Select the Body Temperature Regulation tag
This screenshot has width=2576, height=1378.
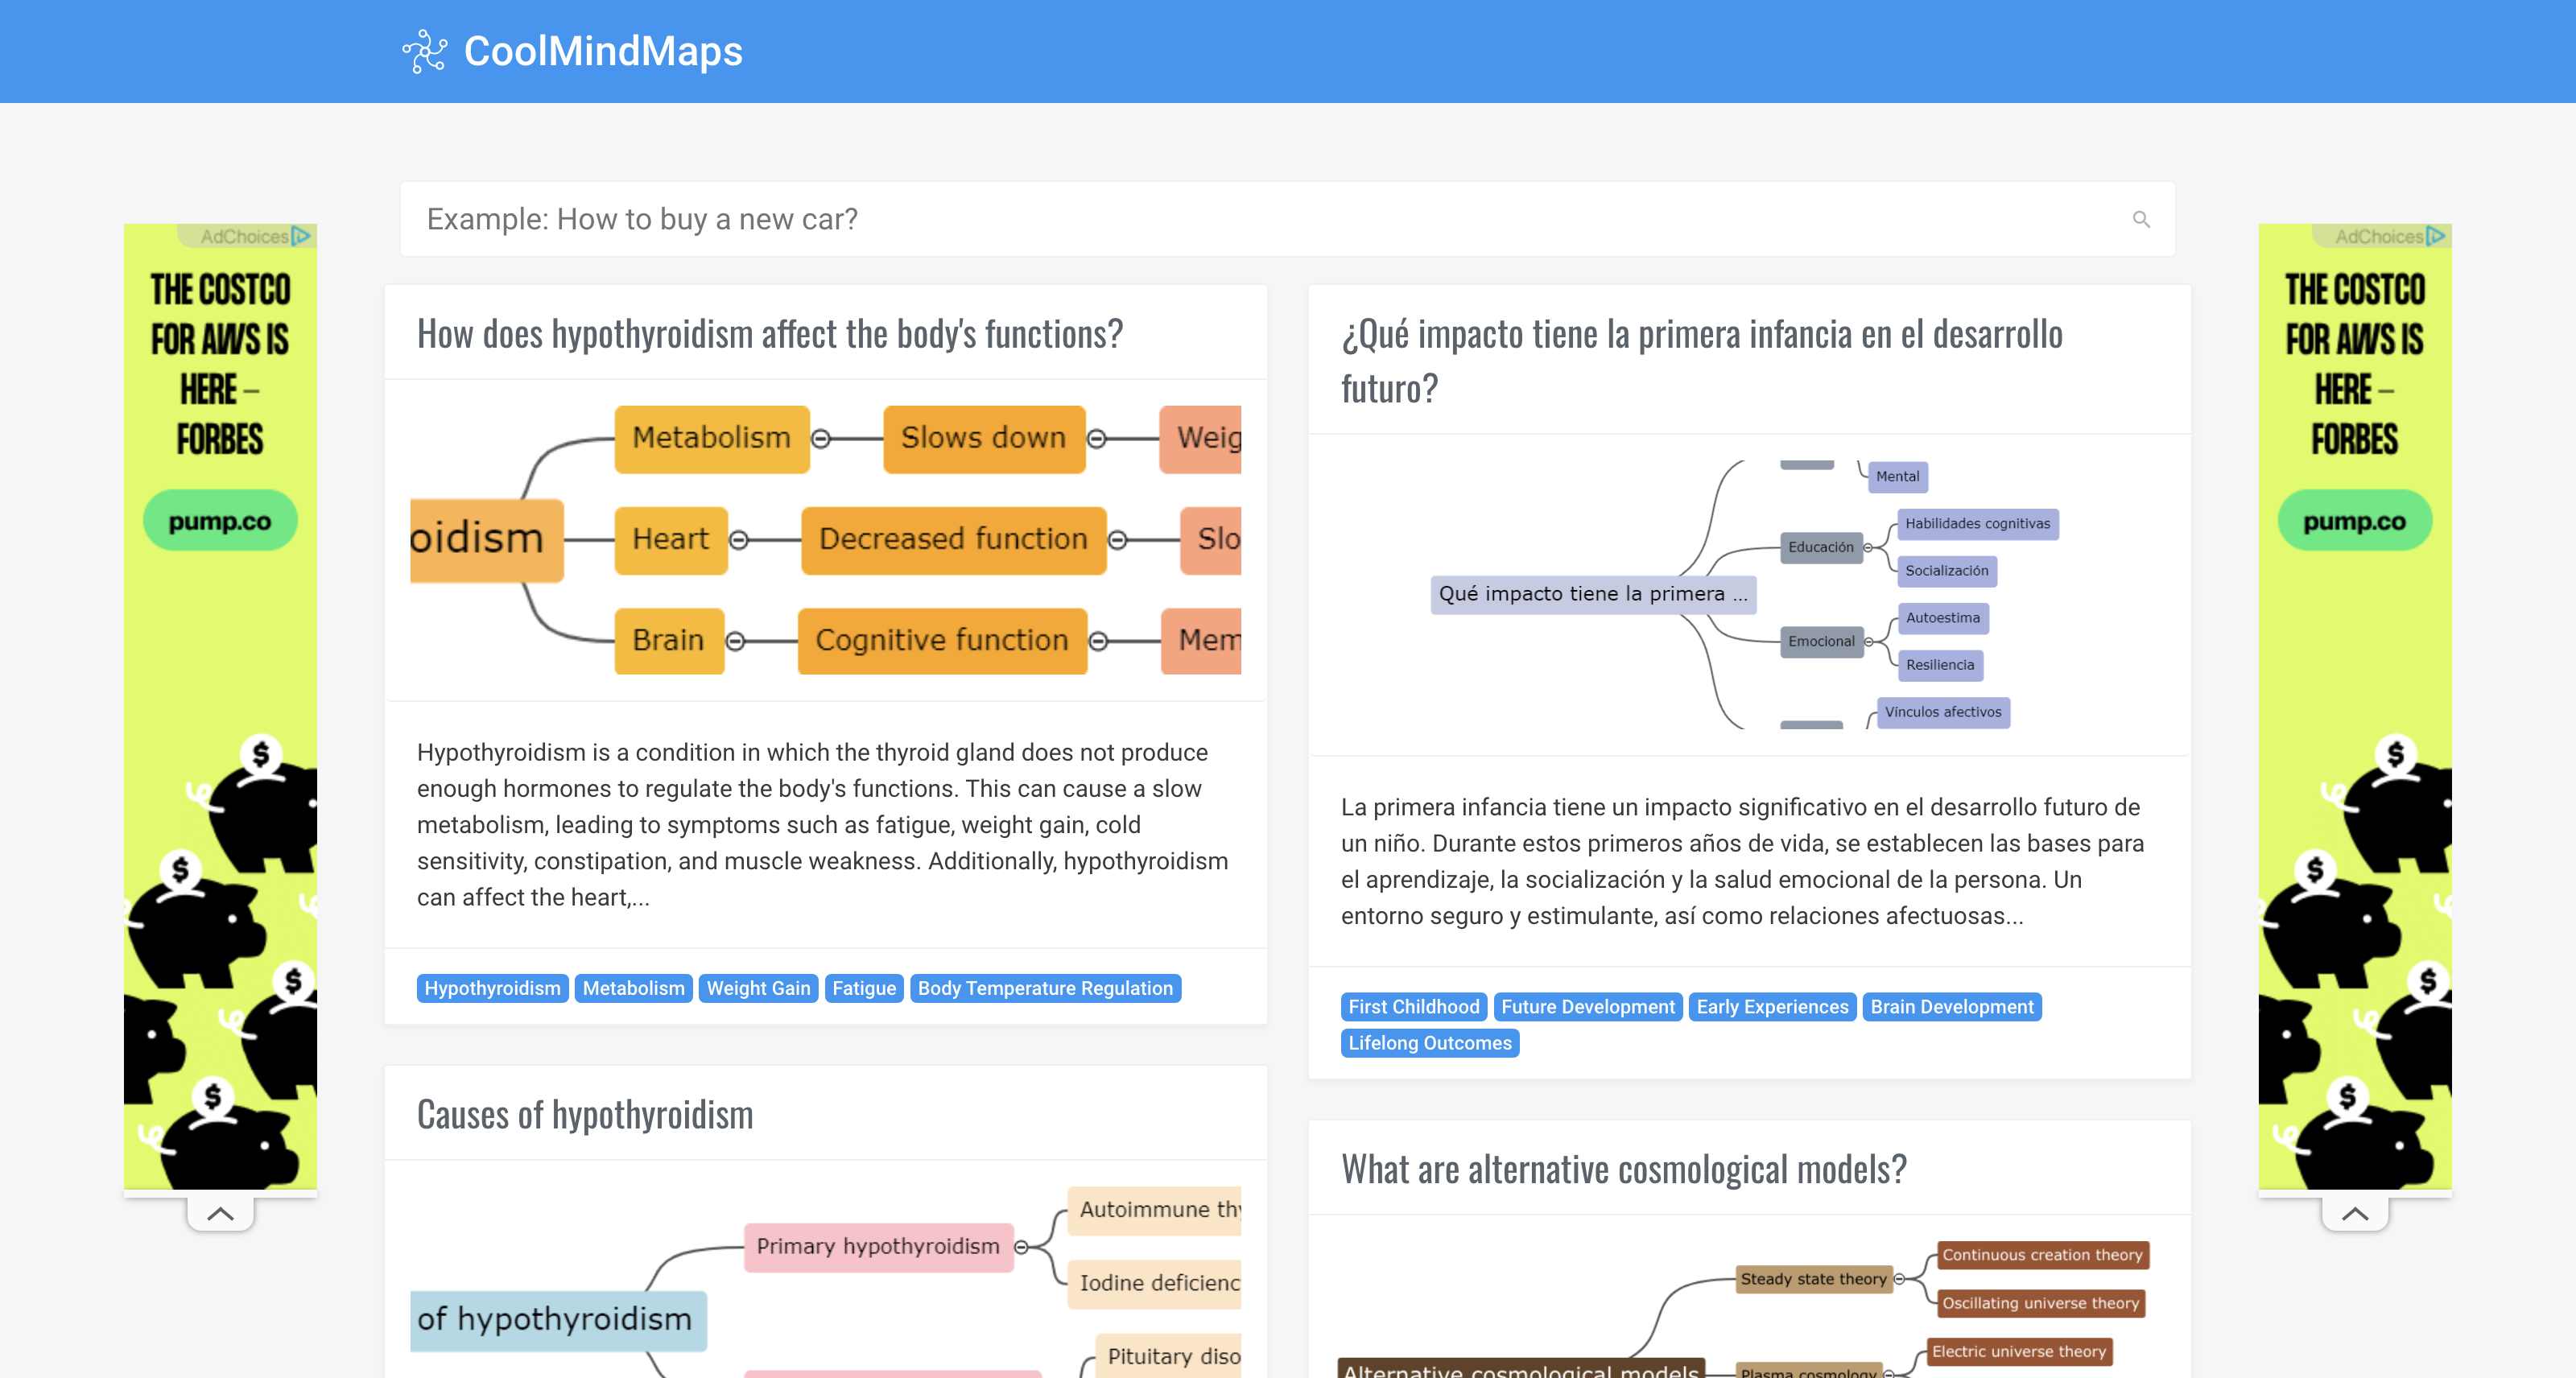coord(1045,988)
